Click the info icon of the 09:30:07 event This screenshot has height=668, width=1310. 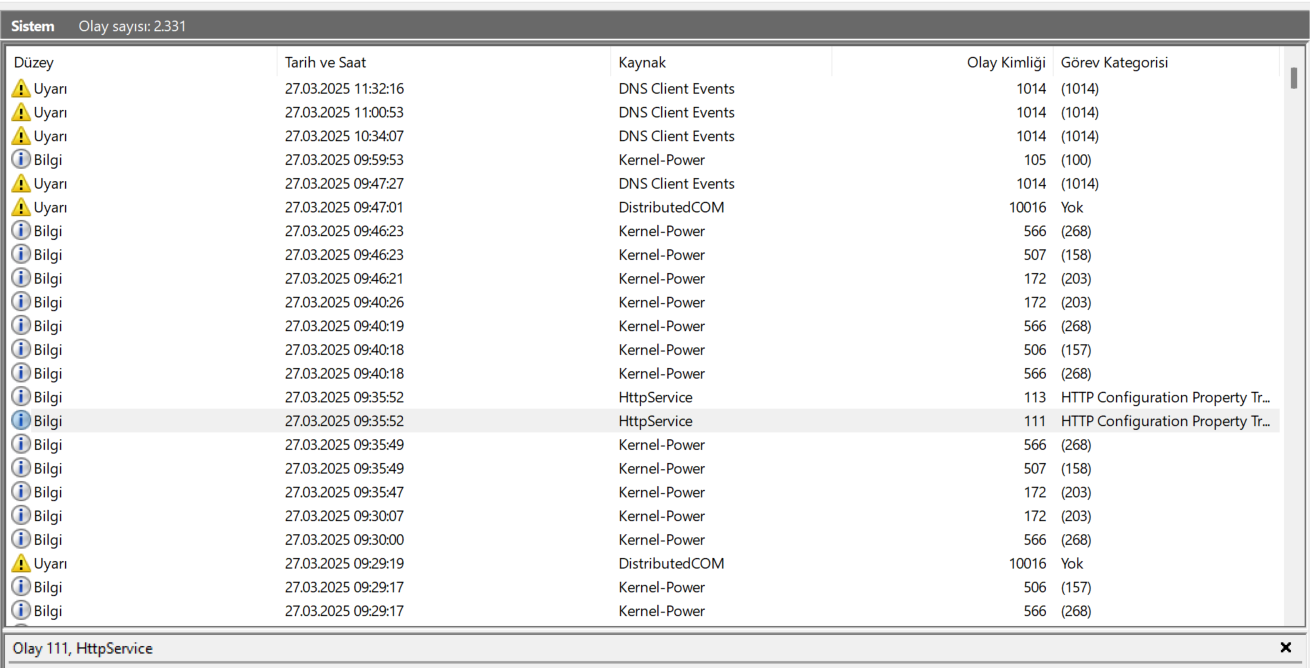[21, 516]
